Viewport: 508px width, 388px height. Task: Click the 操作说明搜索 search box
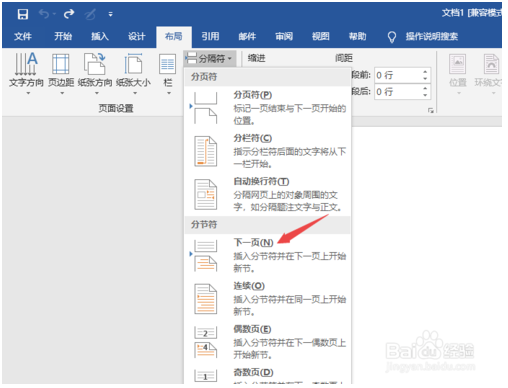pos(432,36)
